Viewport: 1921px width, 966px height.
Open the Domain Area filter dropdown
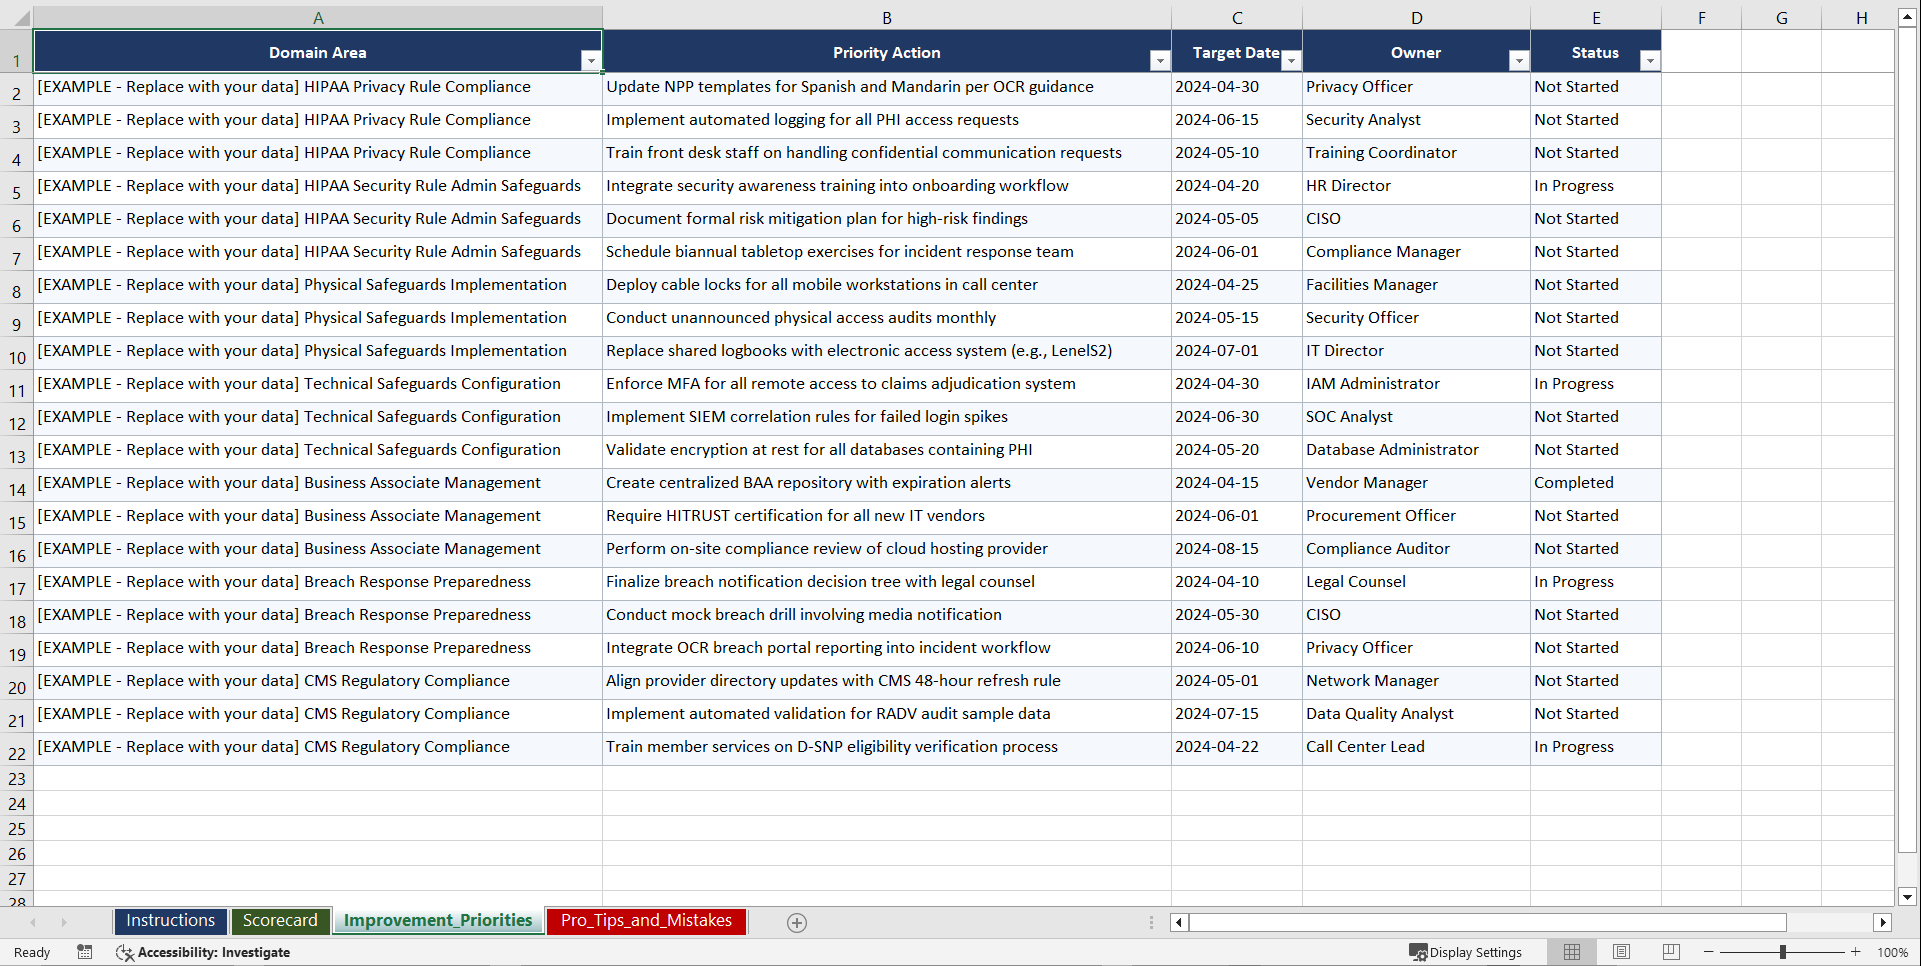[x=592, y=60]
